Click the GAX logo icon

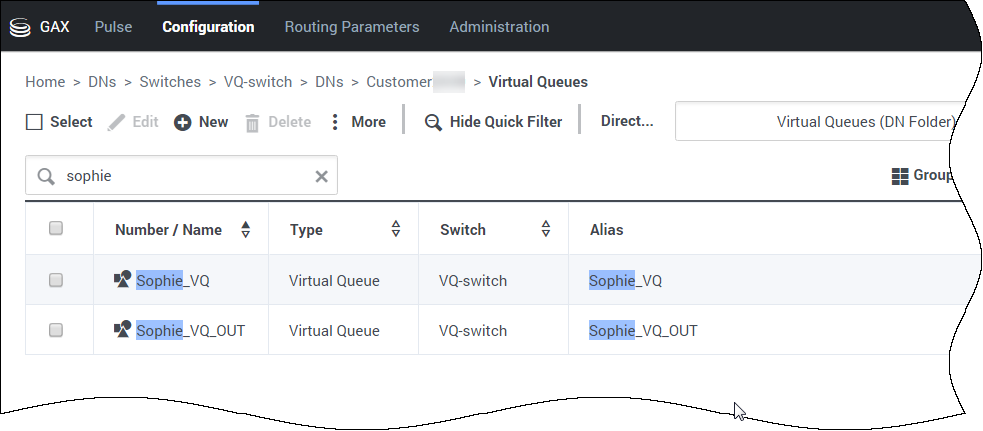pyautogui.click(x=20, y=27)
